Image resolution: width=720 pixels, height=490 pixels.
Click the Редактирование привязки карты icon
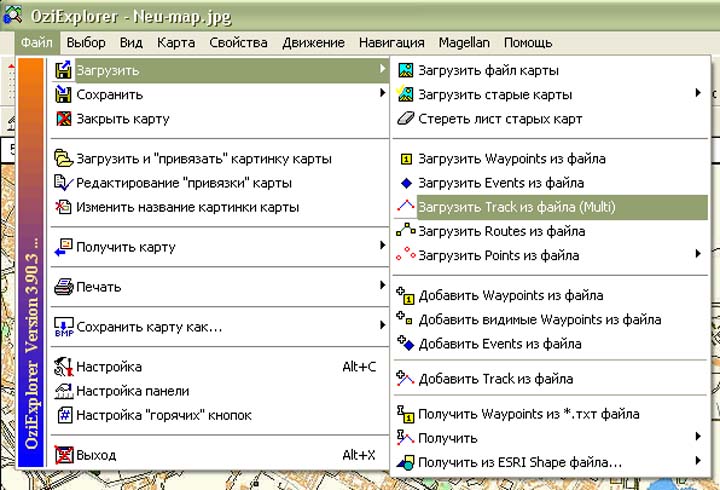coord(63,183)
